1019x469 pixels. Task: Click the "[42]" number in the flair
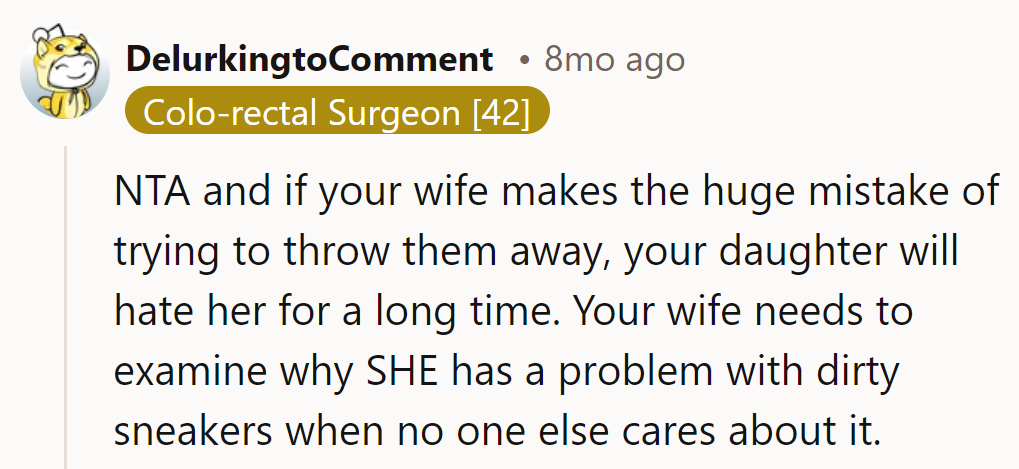click(500, 113)
